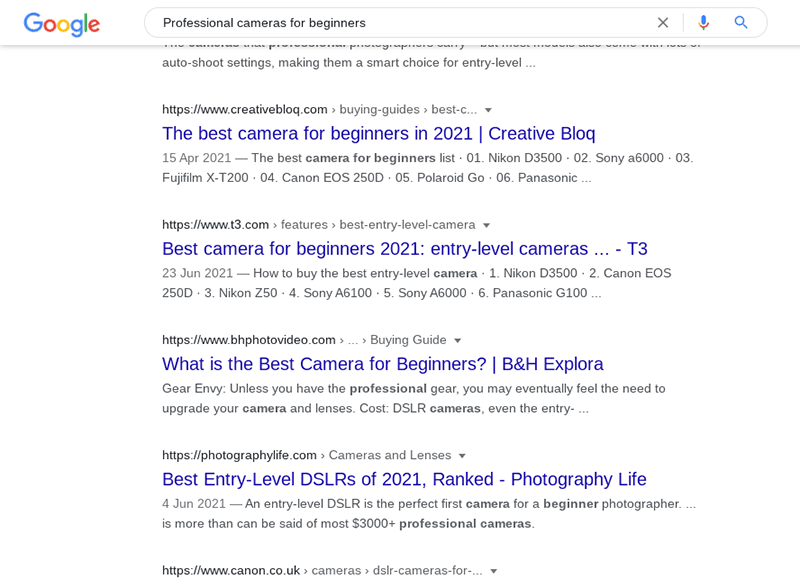
Task: Open the photographylife.com result options arrow
Action: pos(462,456)
